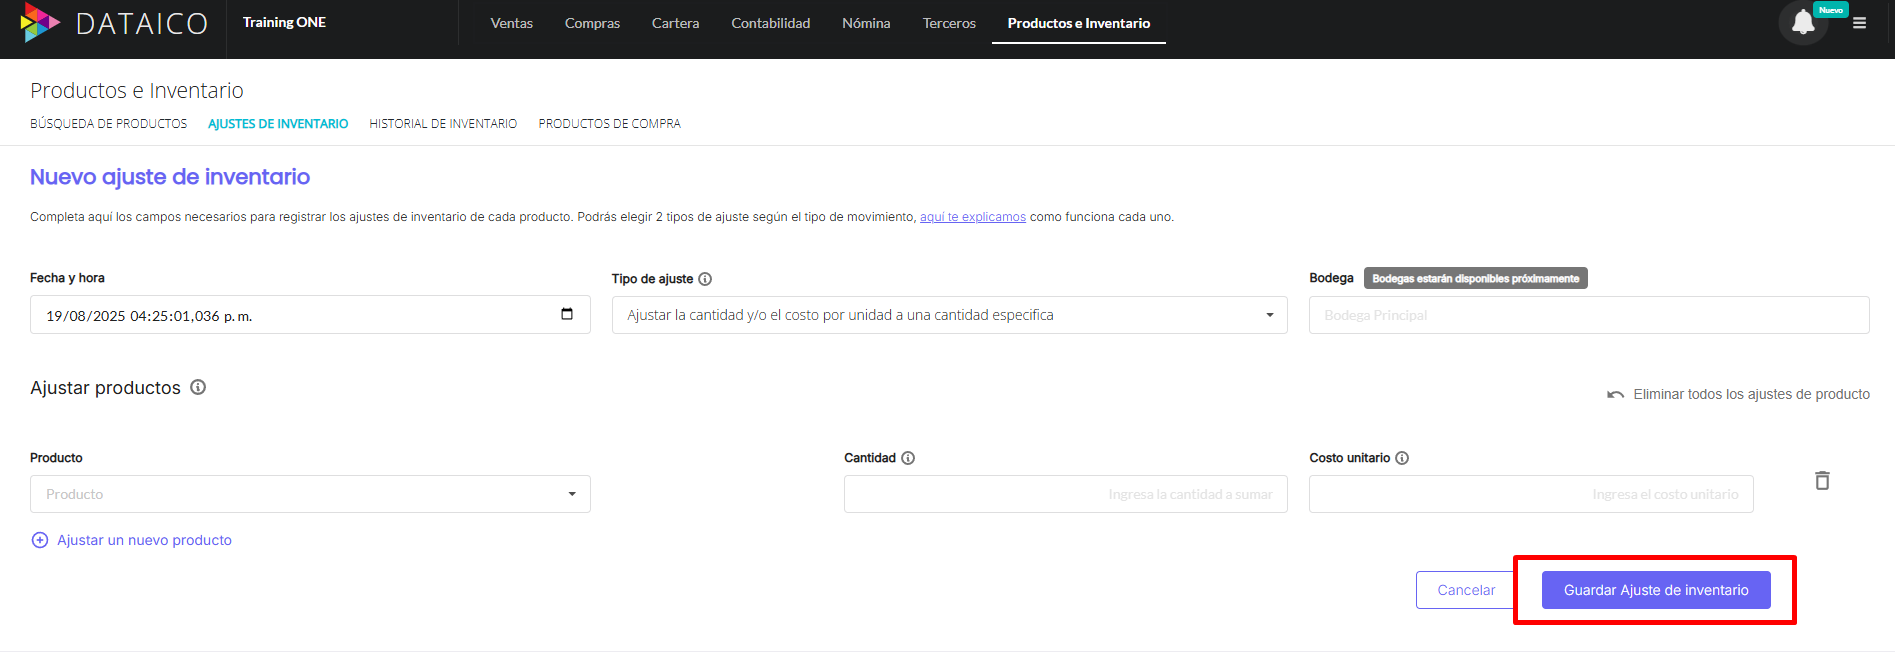Open the calendar date picker icon
The image size is (1895, 652).
(567, 314)
